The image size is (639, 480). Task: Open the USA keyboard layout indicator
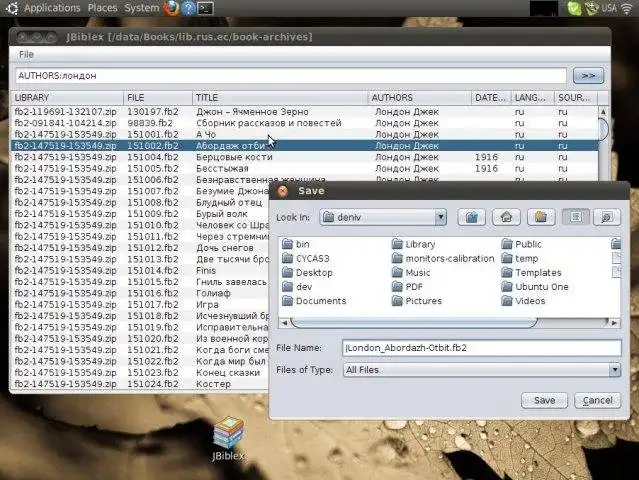pos(607,8)
